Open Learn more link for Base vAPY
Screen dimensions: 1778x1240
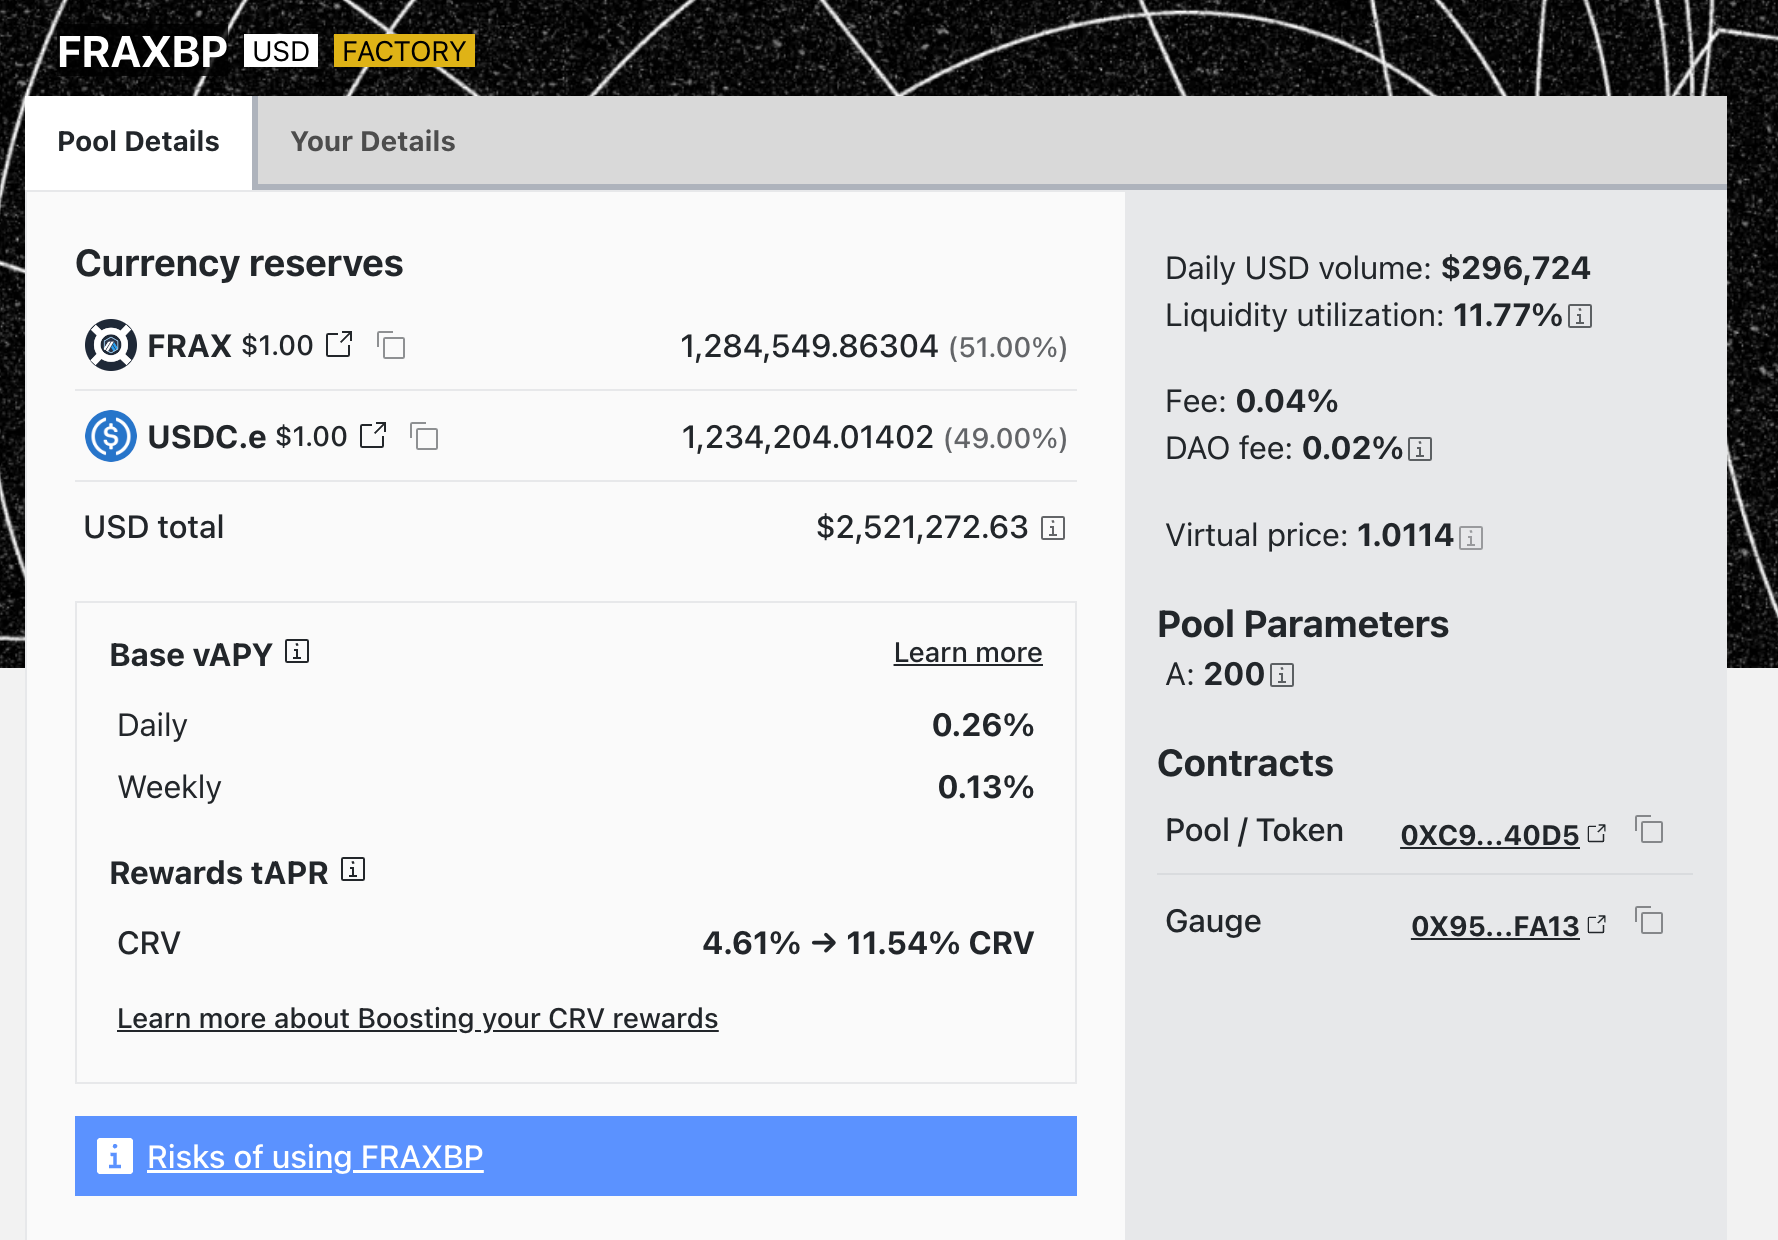(x=967, y=653)
